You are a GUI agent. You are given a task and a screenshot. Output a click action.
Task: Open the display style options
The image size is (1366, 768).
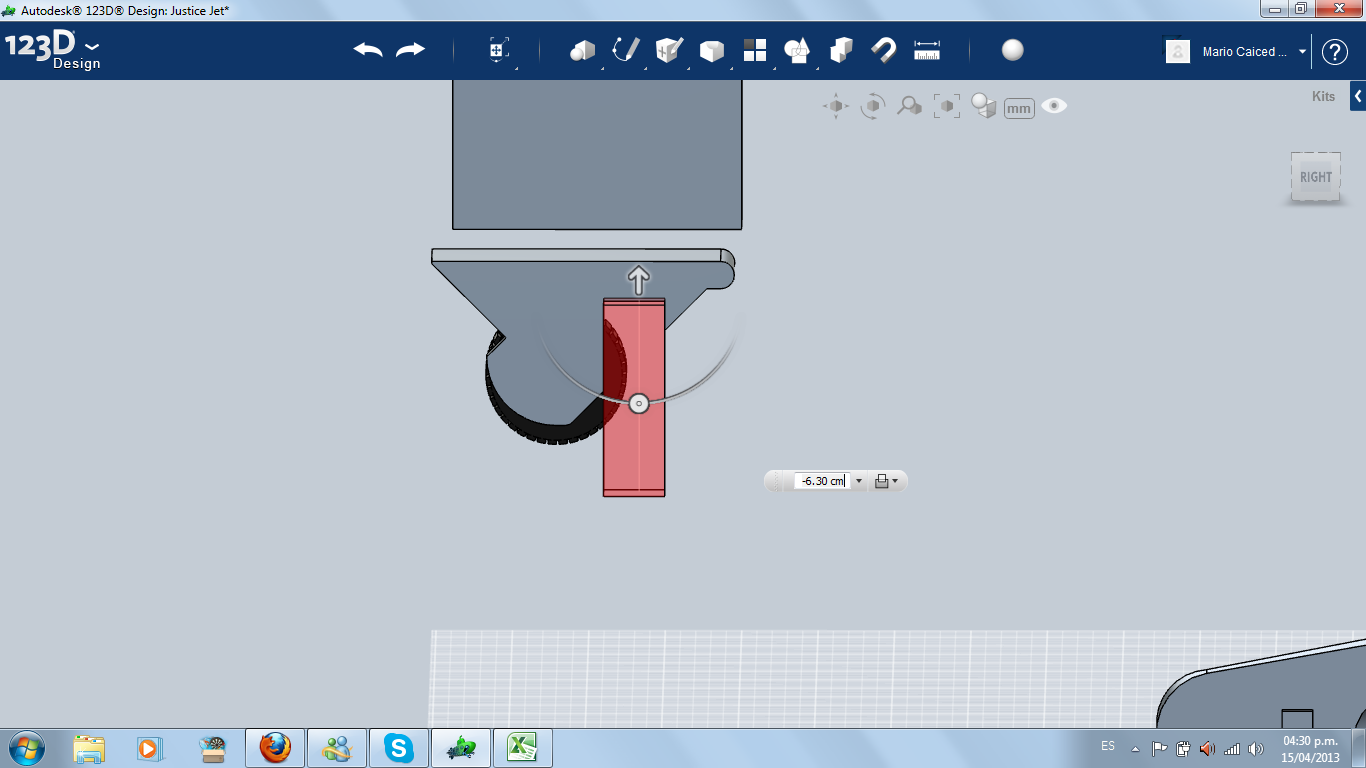pyautogui.click(x=984, y=106)
